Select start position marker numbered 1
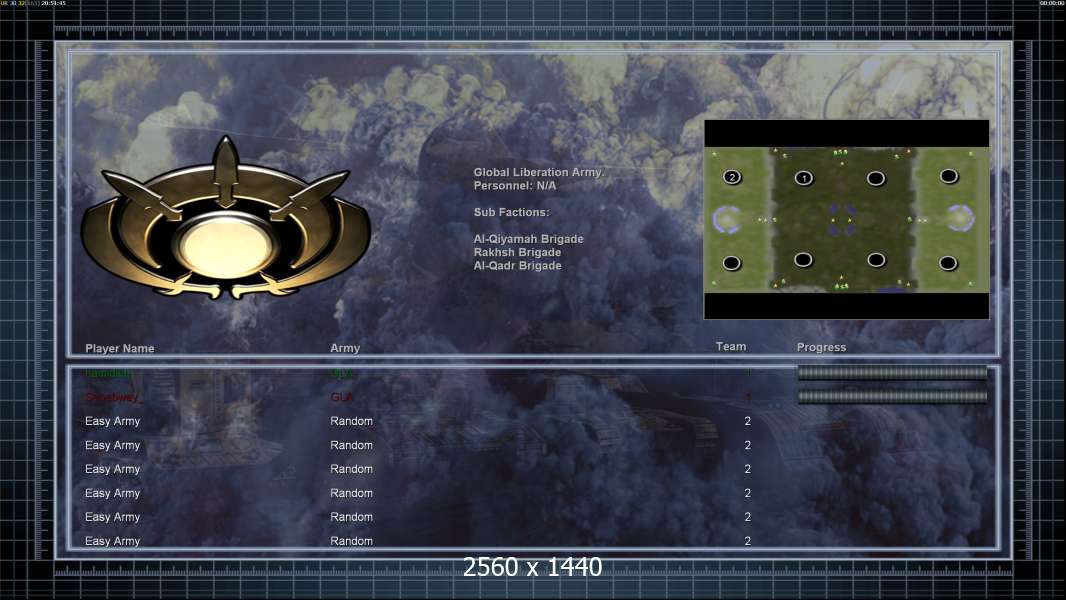Screen dimensions: 1066x600 pyautogui.click(x=804, y=178)
